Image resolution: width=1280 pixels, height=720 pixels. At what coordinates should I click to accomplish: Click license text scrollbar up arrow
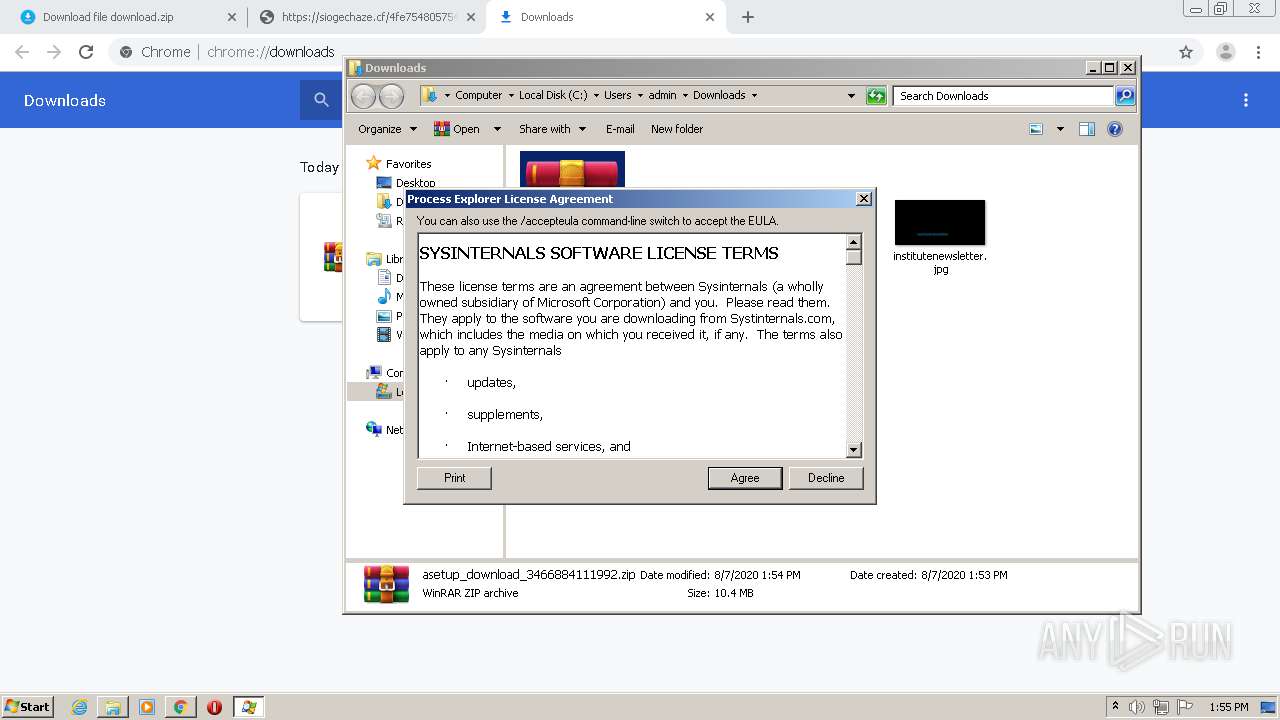(x=854, y=242)
